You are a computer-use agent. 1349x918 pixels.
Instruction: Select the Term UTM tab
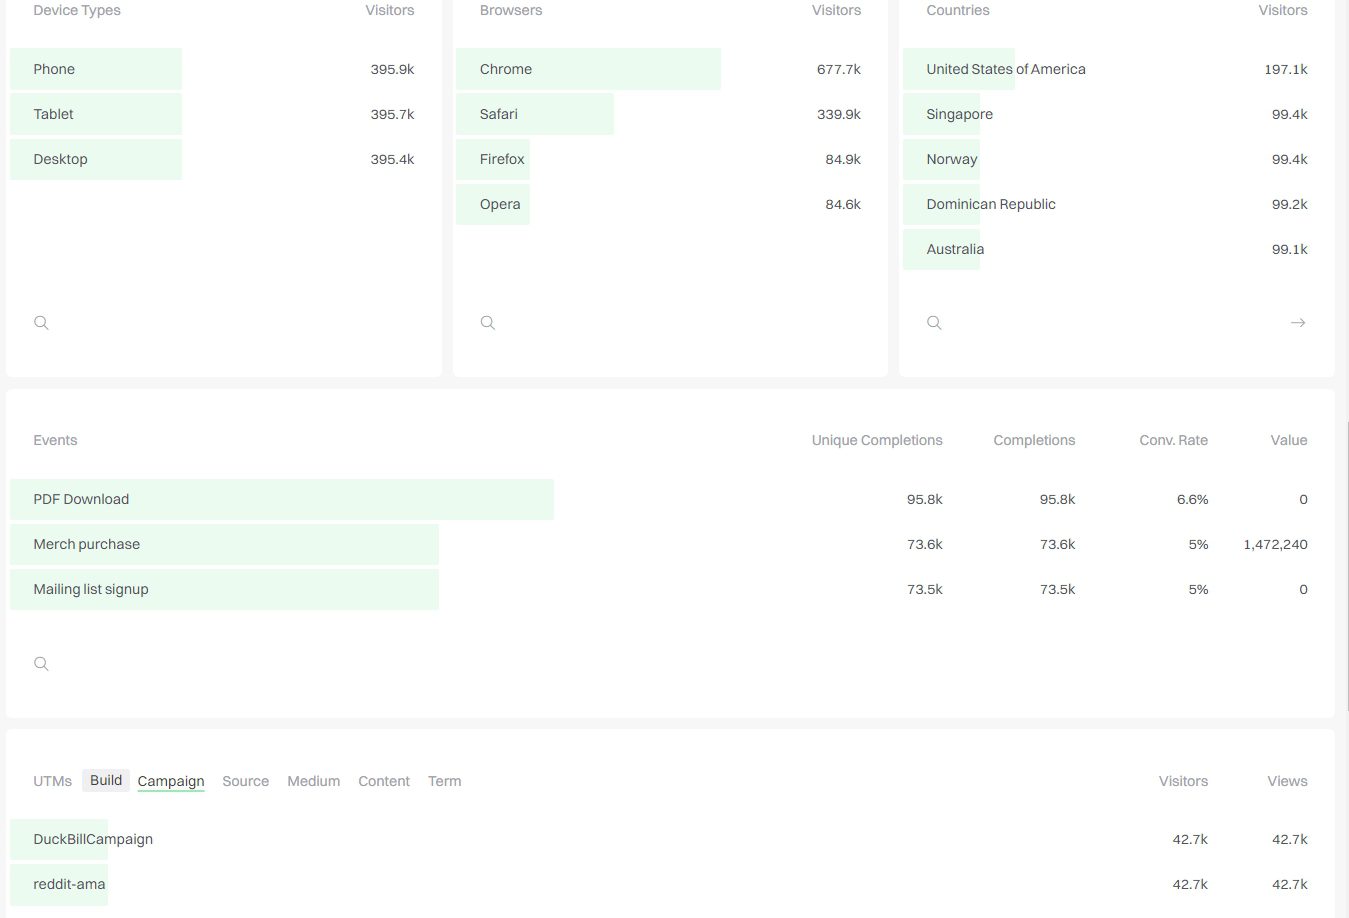pos(445,781)
